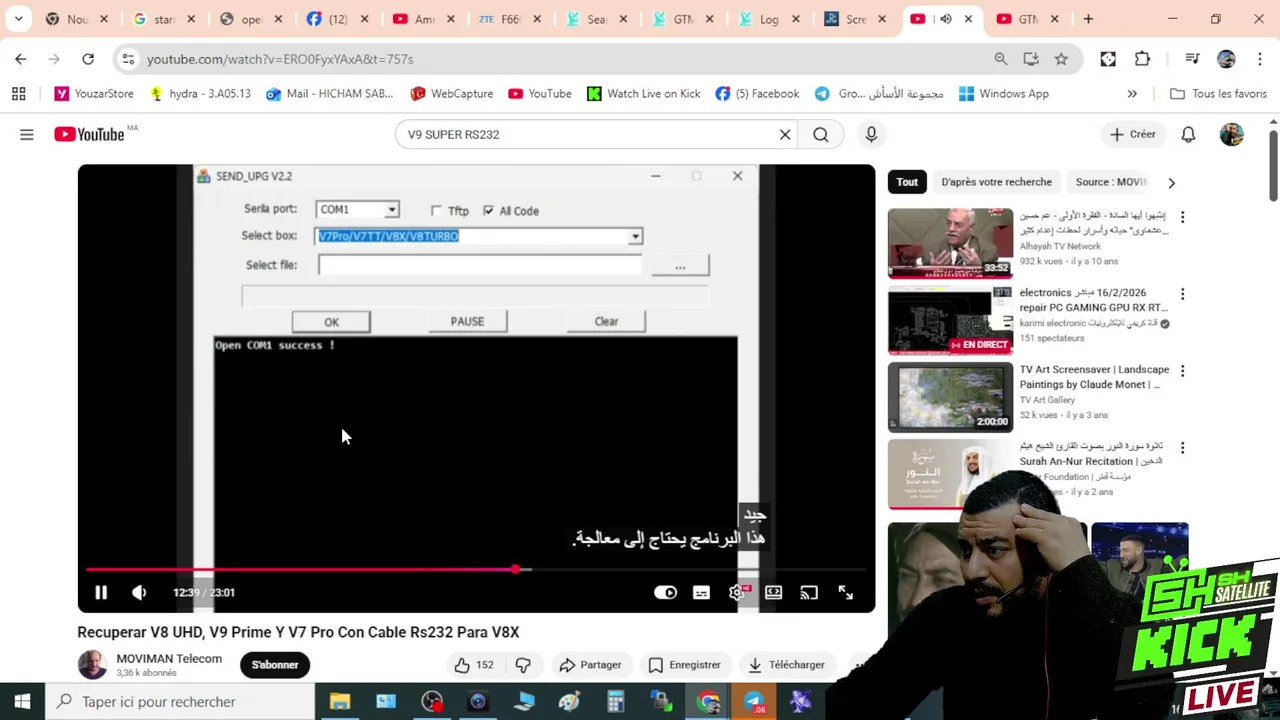Select D'après votre recherche chip

click(x=996, y=182)
